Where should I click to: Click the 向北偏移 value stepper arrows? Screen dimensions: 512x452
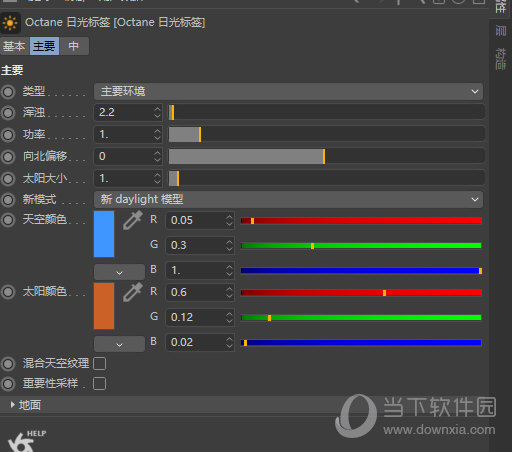(x=157, y=156)
